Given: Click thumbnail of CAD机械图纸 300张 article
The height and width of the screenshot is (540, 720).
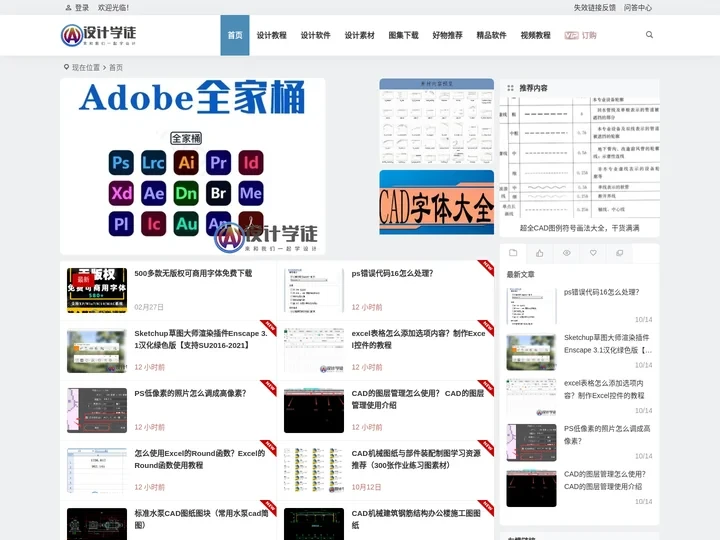Looking at the screenshot, I should pyautogui.click(x=314, y=470).
